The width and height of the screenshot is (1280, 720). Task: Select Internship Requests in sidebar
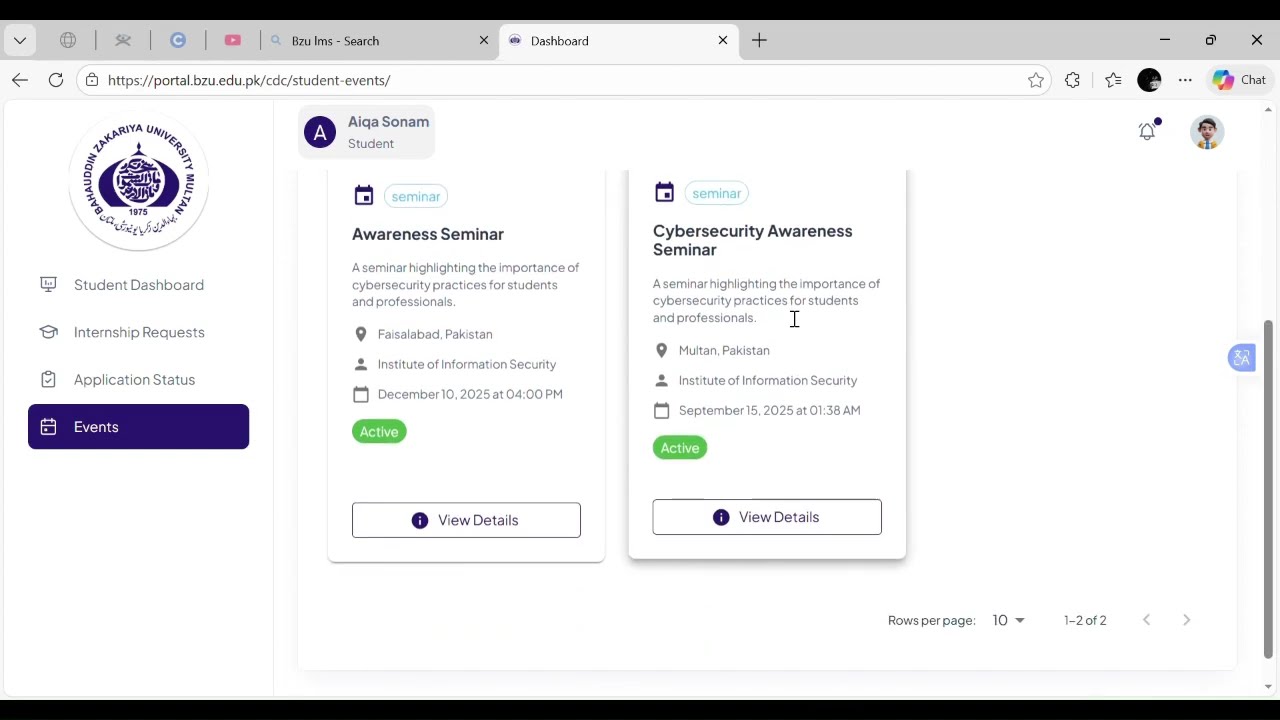[138, 332]
